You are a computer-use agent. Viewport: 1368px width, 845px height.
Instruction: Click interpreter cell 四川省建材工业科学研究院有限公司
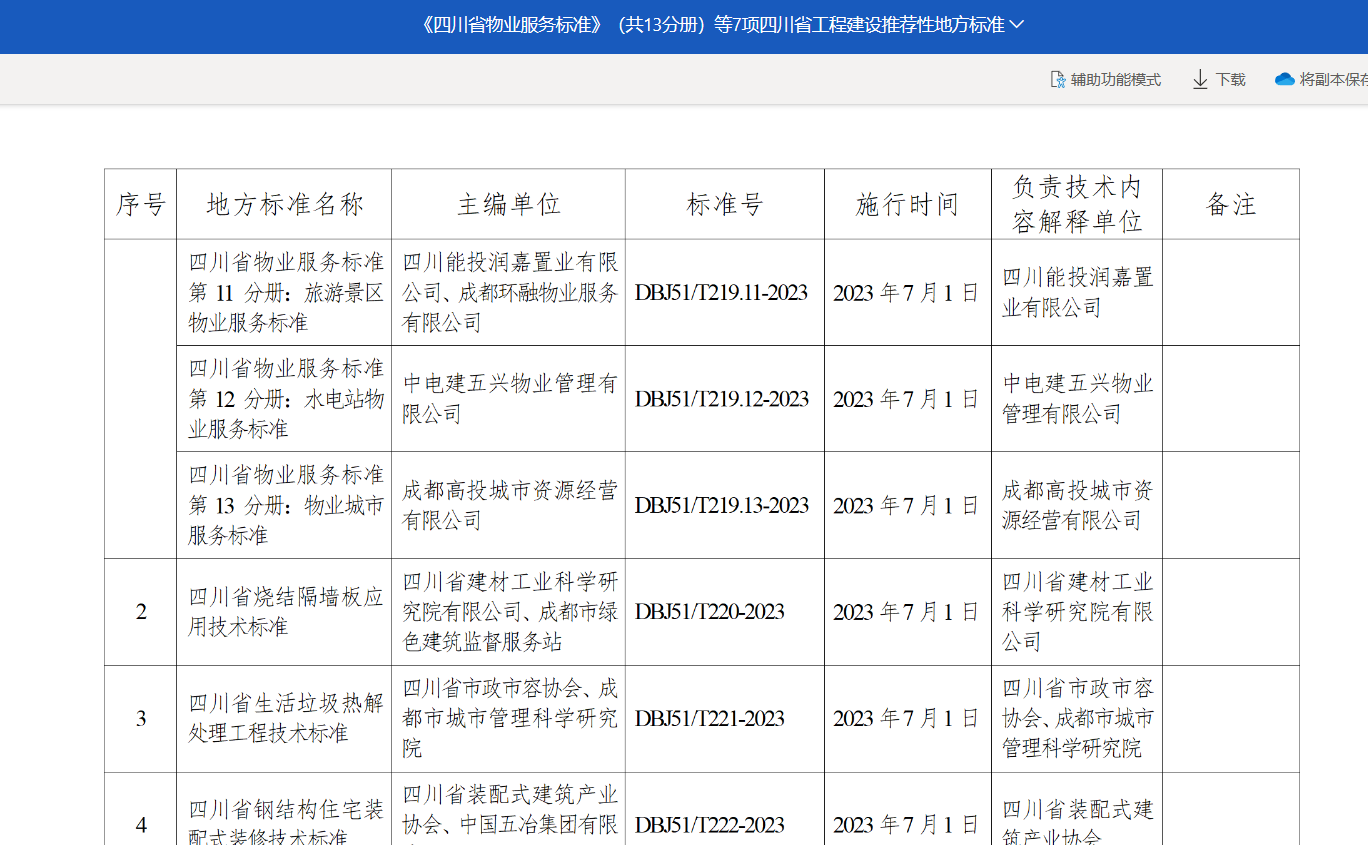[1077, 612]
